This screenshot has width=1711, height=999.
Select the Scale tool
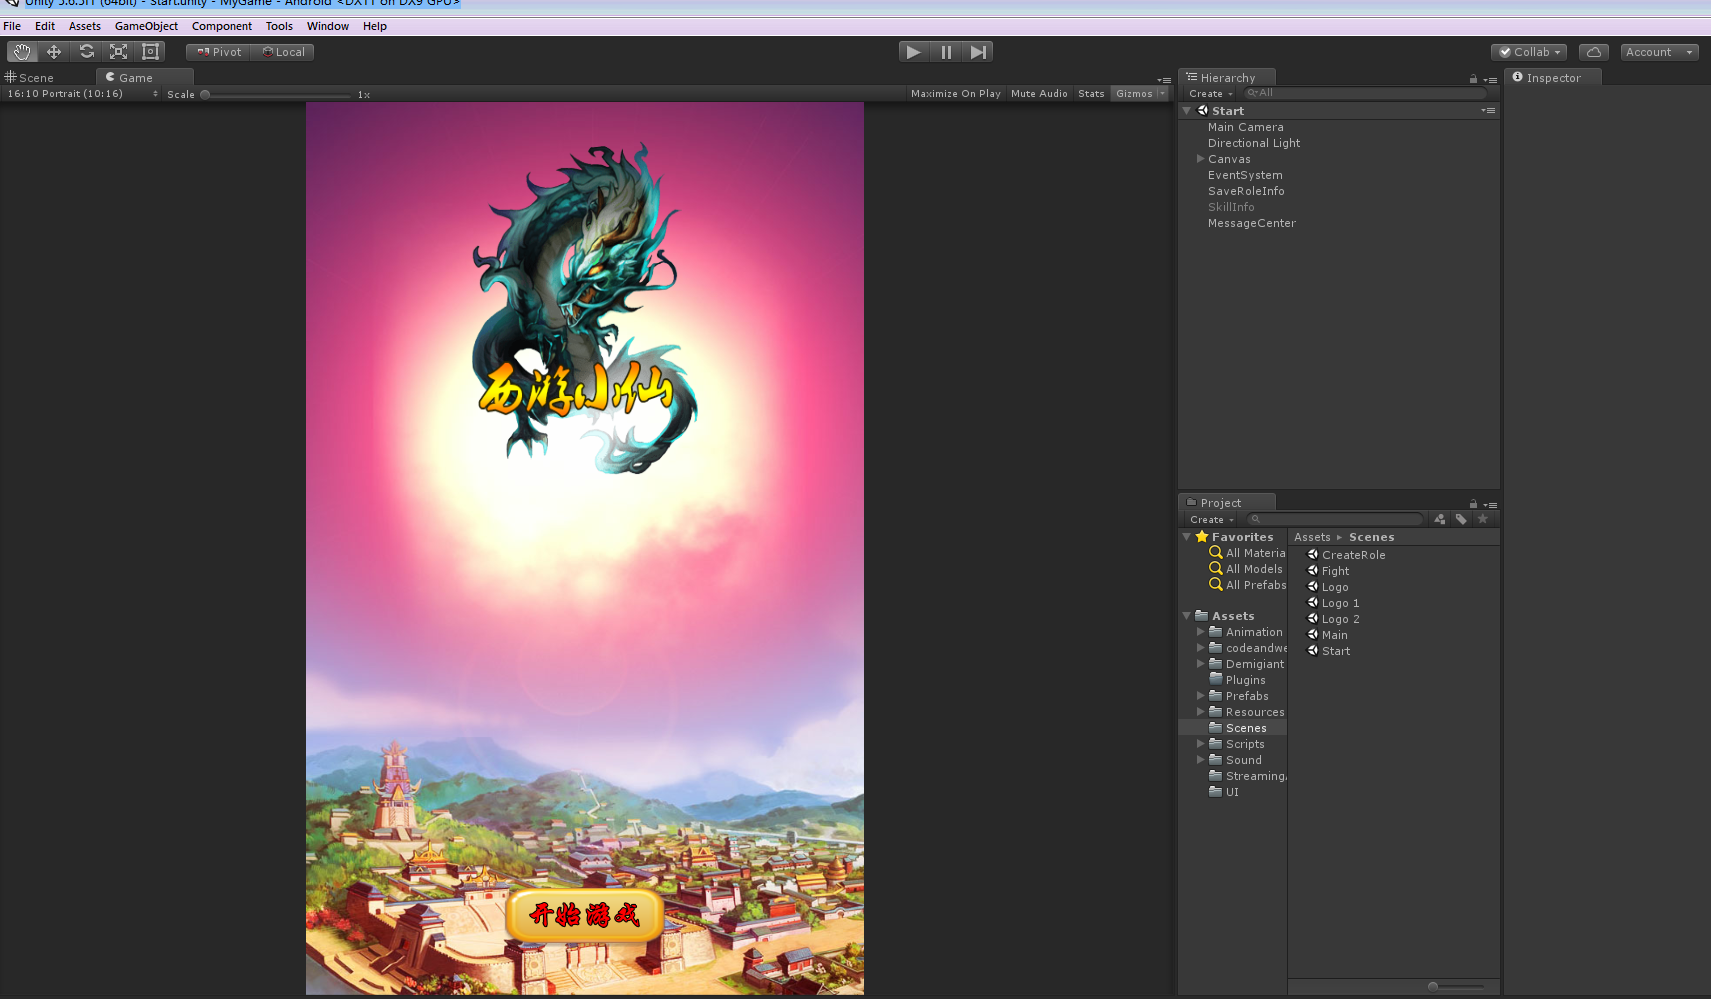pos(119,52)
